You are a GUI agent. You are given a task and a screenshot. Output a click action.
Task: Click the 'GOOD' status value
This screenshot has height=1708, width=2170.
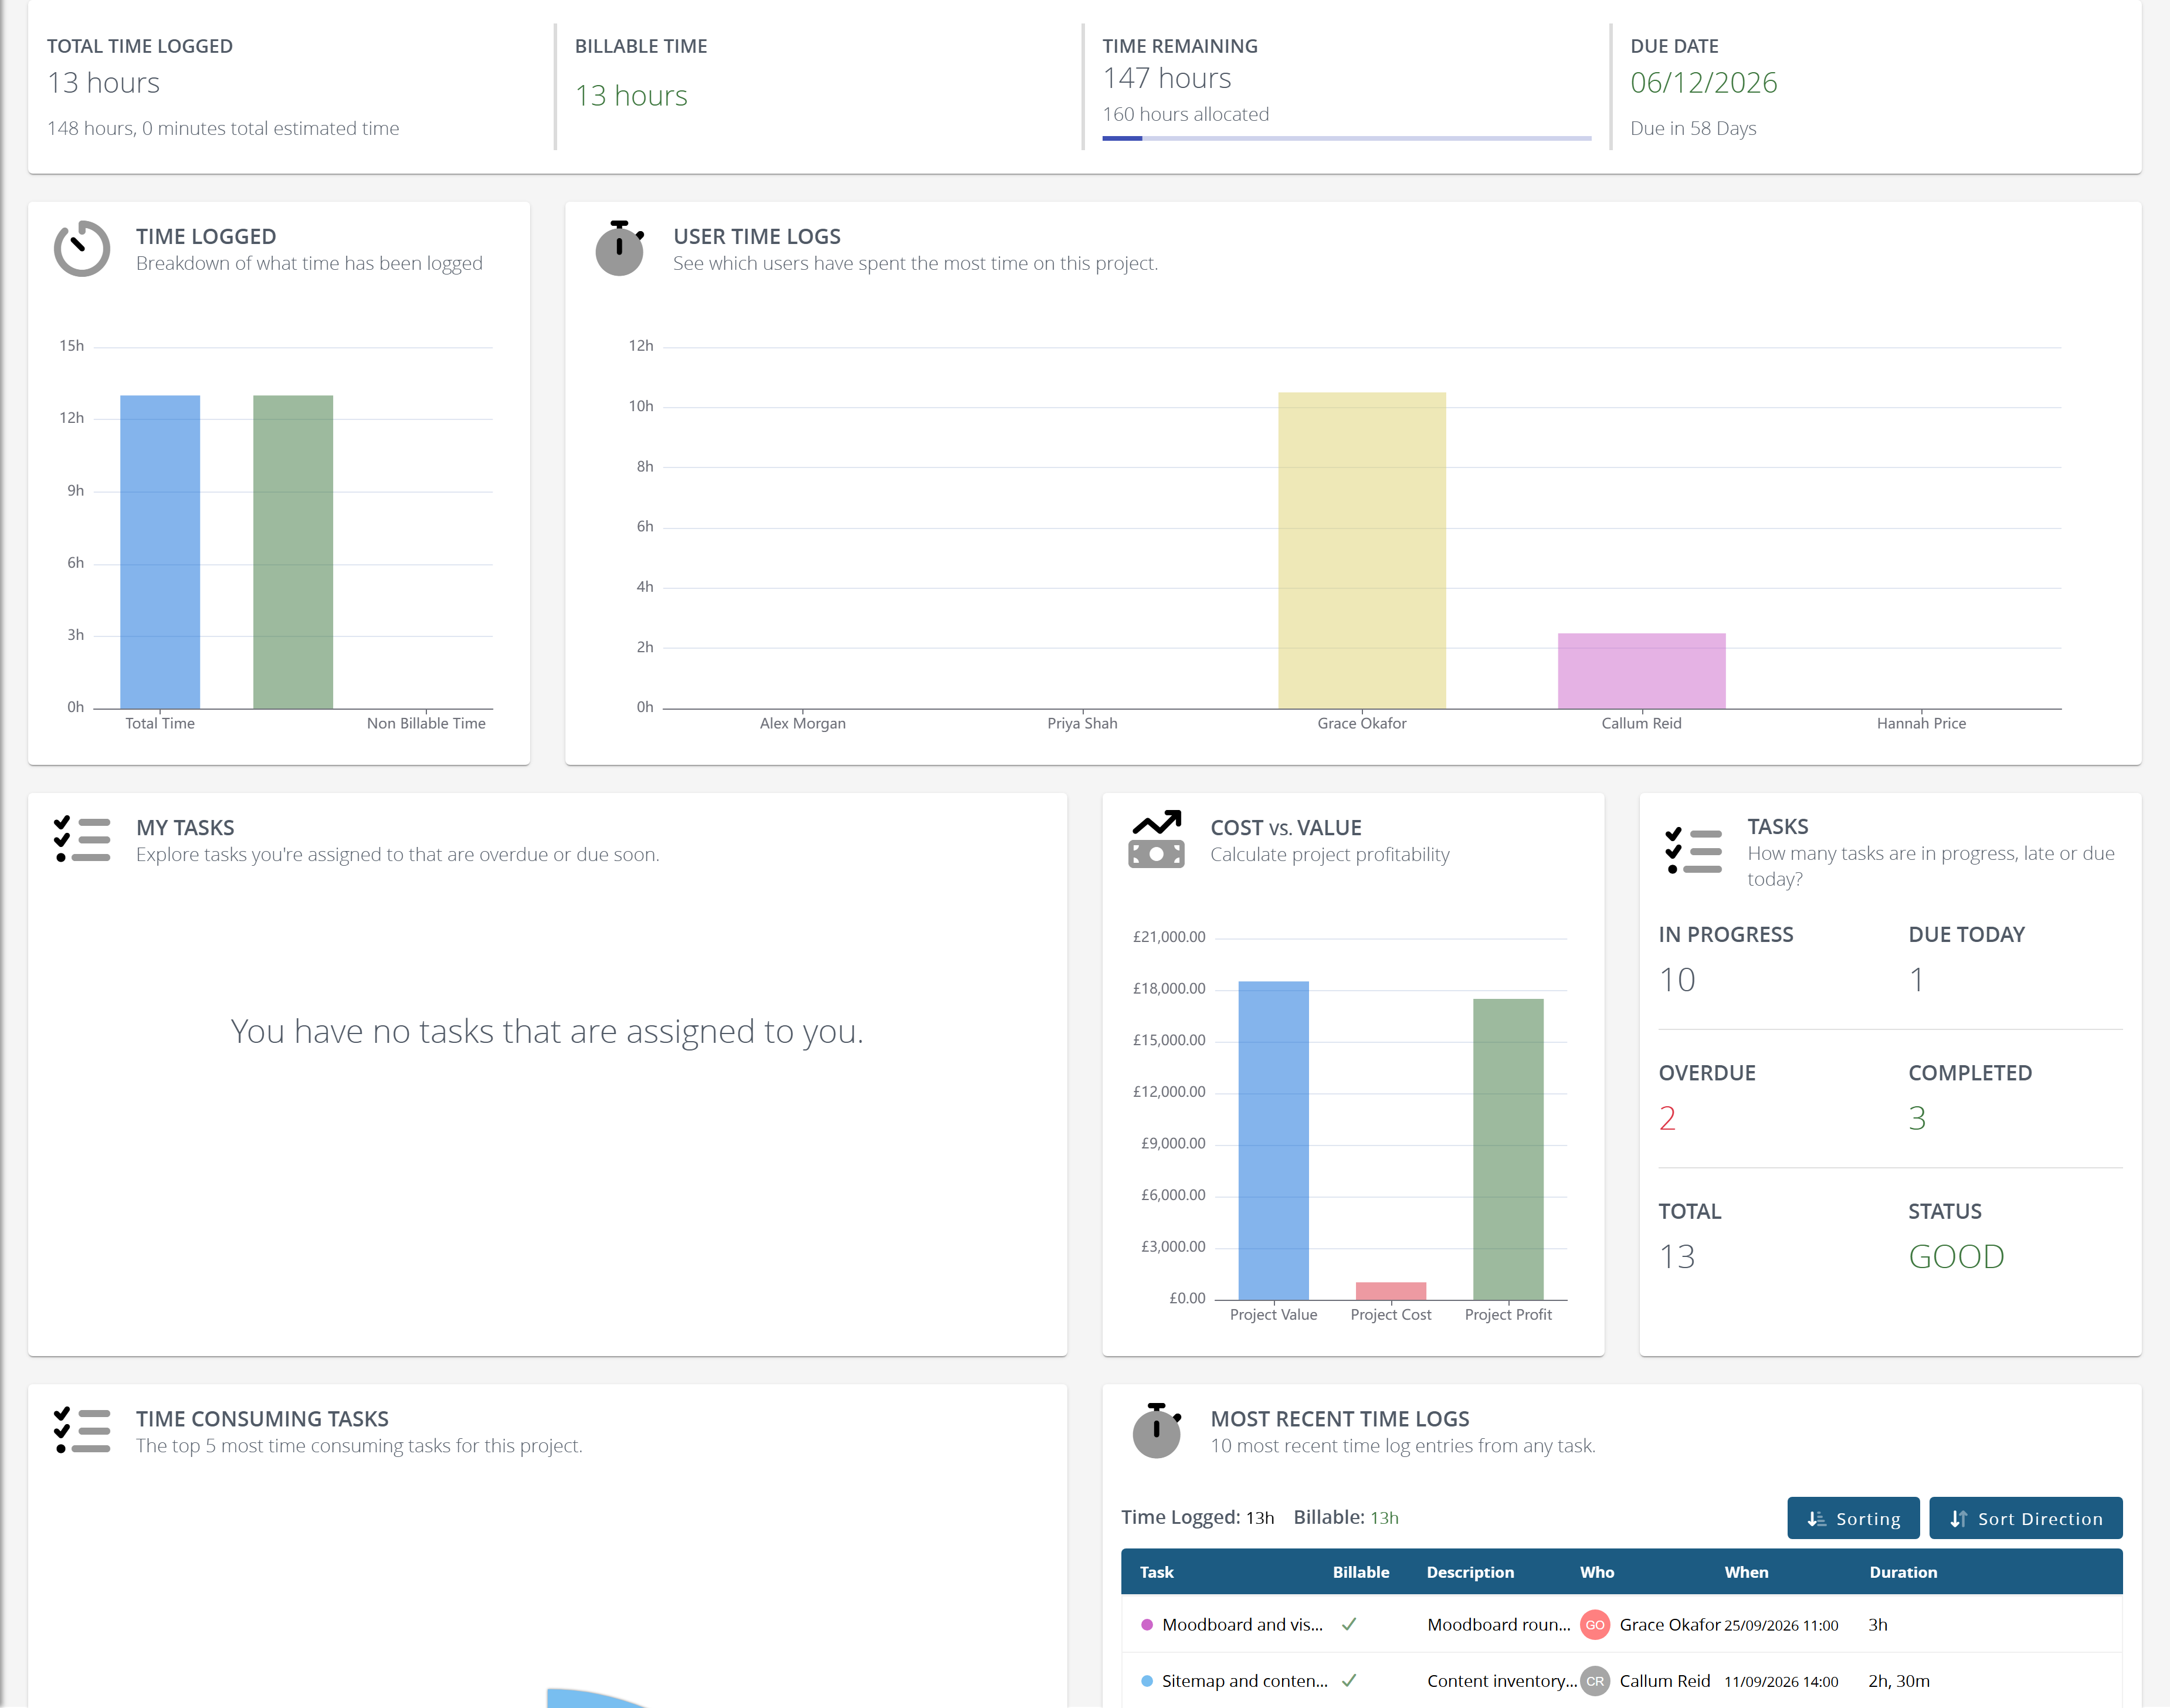pos(1956,1256)
